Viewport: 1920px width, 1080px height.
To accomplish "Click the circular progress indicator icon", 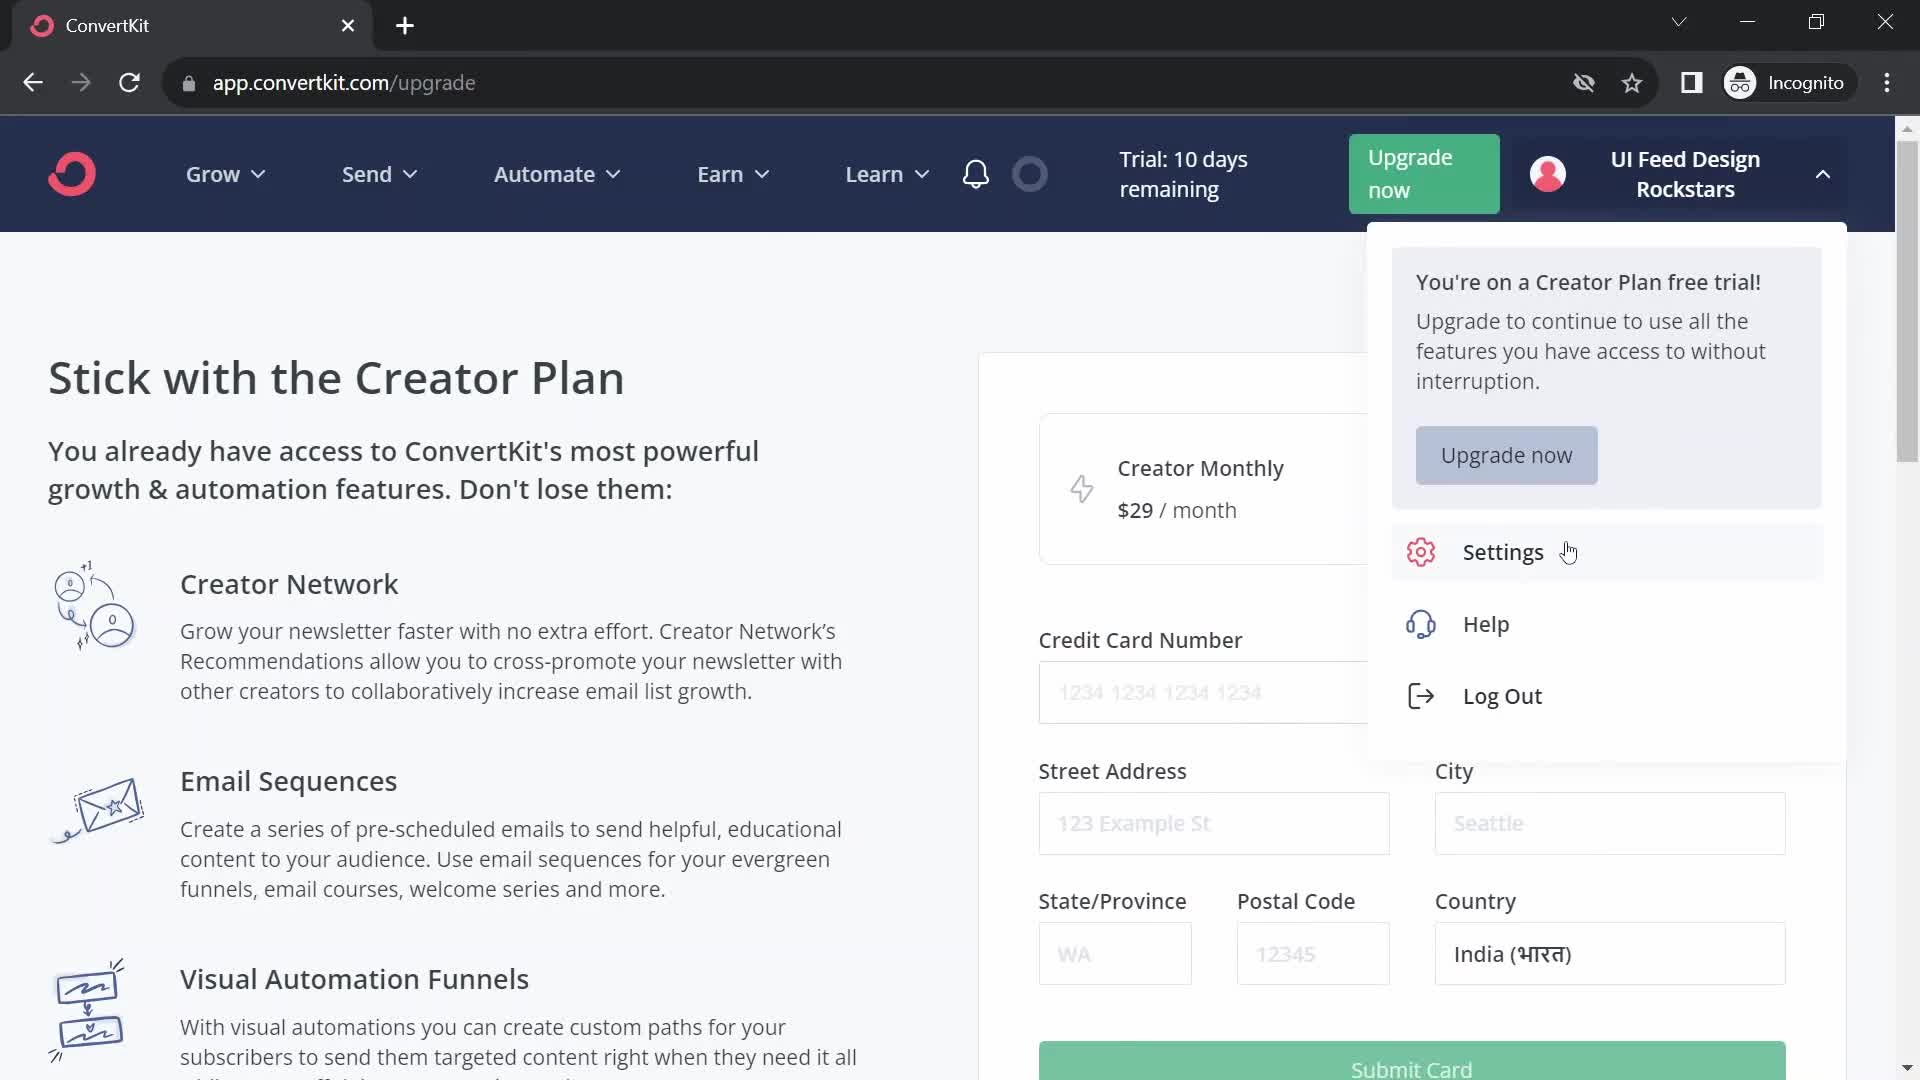I will point(1030,174).
